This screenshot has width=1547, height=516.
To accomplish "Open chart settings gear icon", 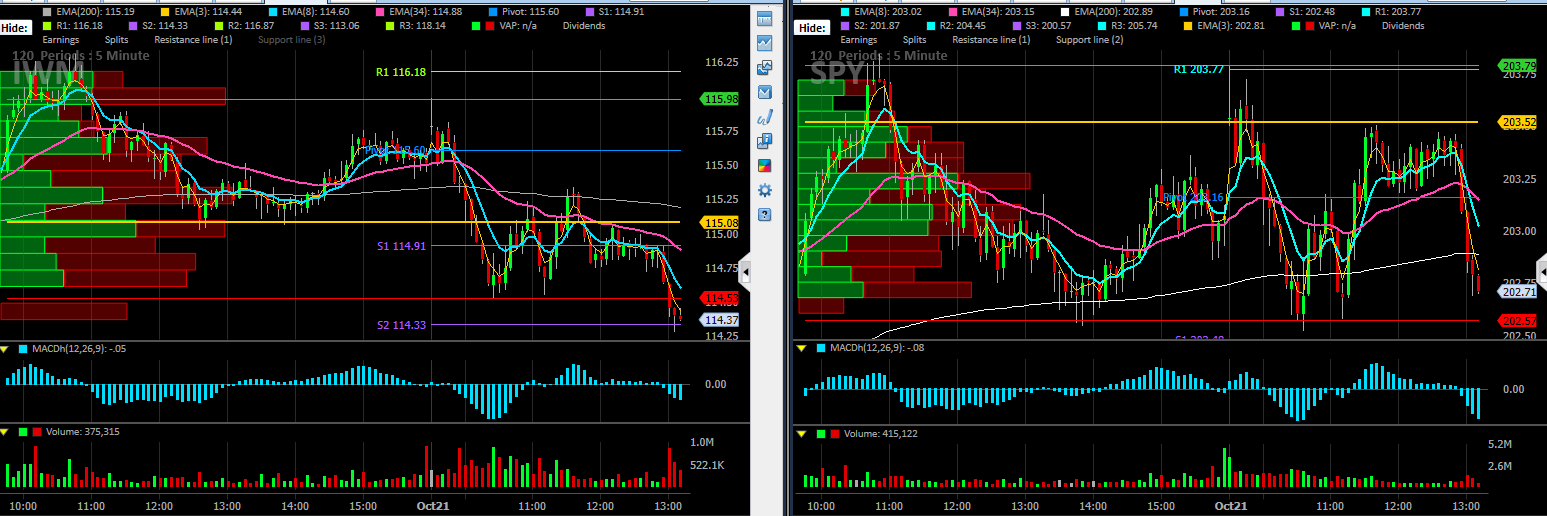I will point(765,190).
